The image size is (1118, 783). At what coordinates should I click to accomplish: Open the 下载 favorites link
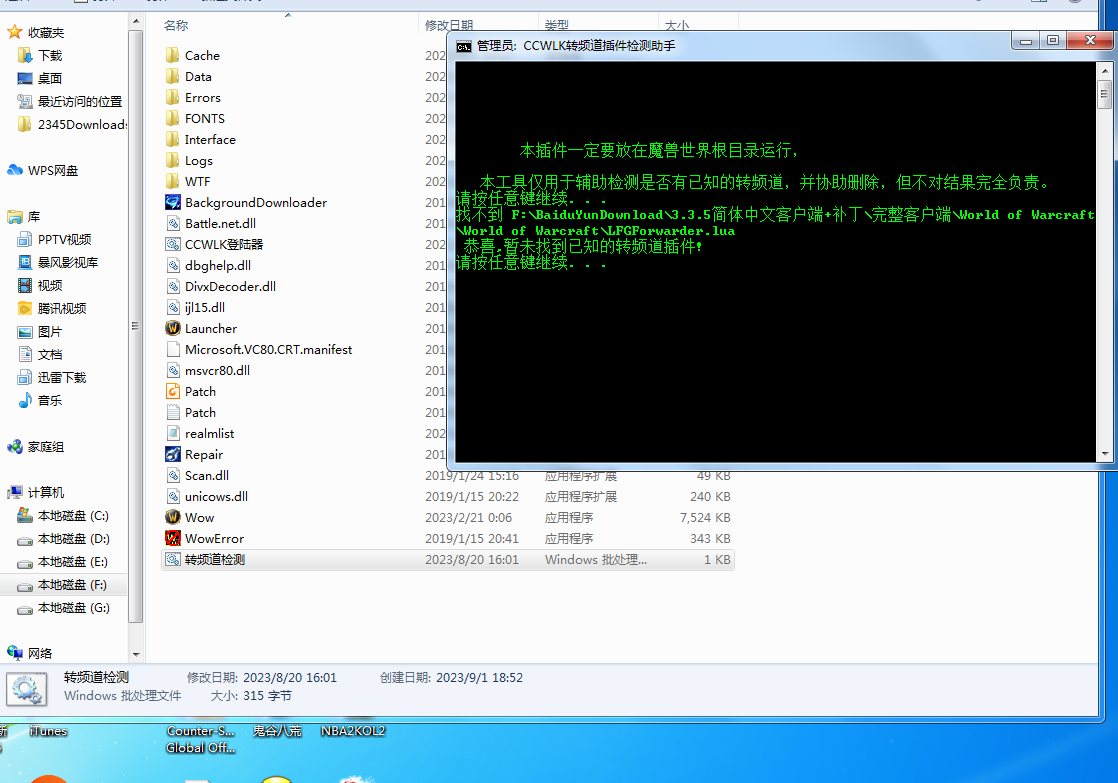(x=50, y=56)
